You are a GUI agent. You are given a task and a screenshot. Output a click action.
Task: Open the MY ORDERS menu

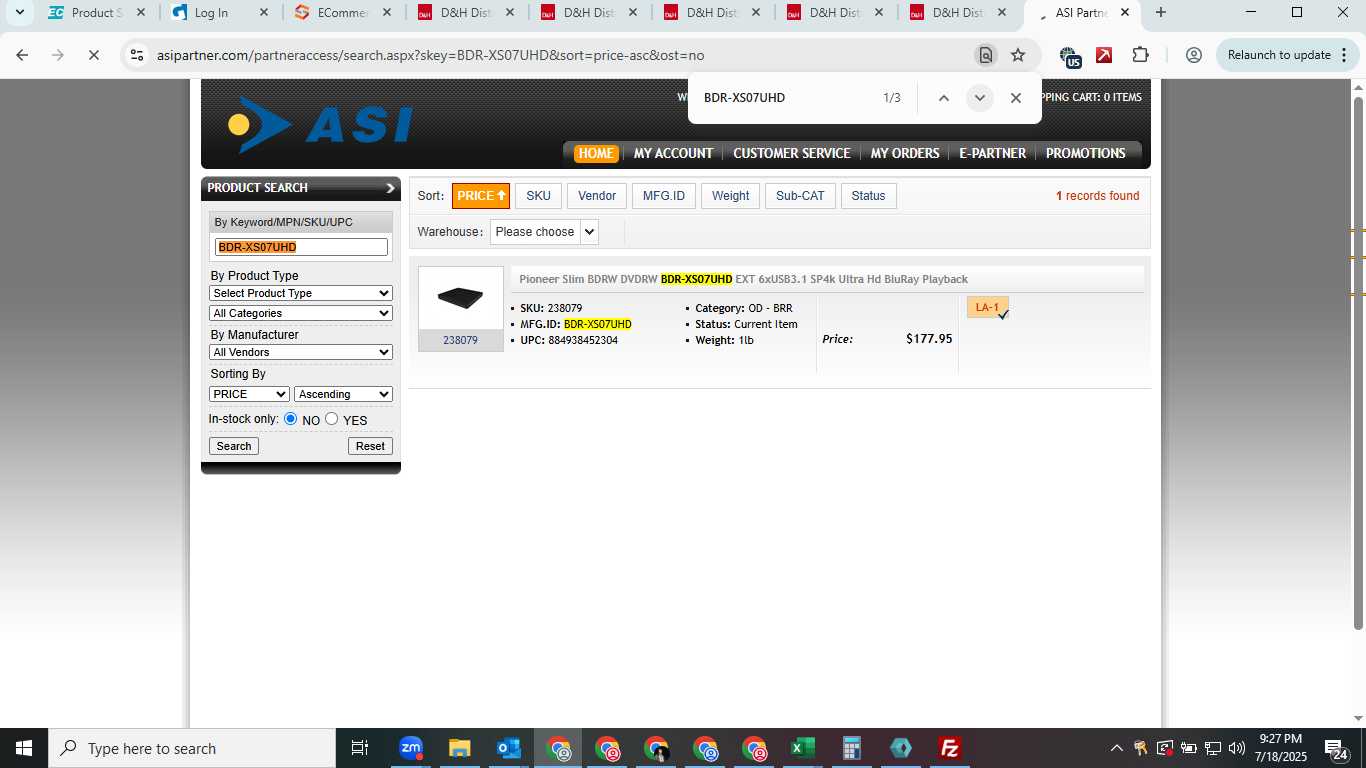pos(905,153)
